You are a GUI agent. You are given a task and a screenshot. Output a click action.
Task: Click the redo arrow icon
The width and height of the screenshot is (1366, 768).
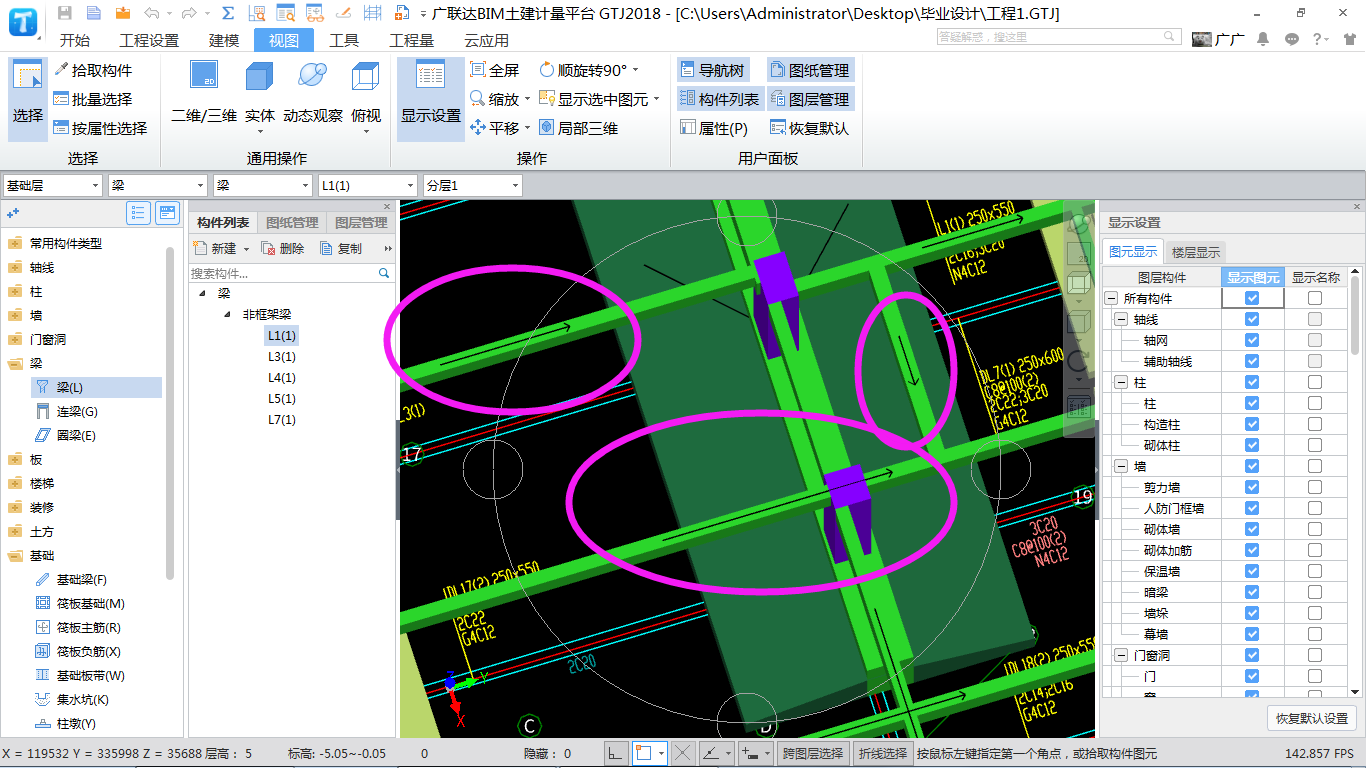188,13
